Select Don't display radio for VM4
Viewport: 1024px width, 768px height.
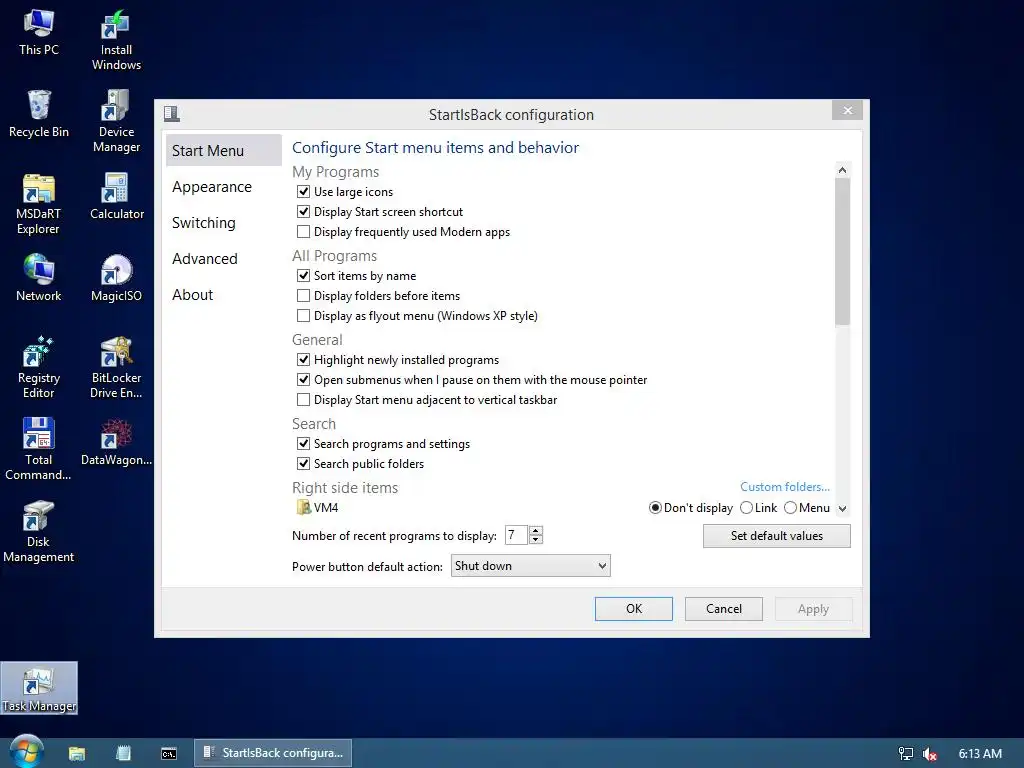(655, 507)
